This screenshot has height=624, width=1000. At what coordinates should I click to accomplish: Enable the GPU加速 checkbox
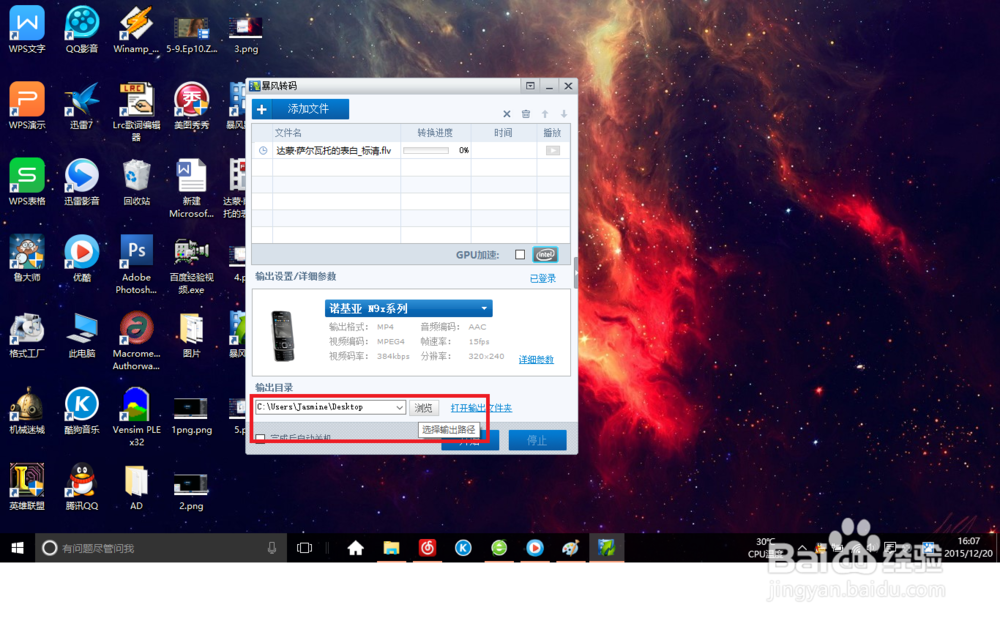click(520, 255)
